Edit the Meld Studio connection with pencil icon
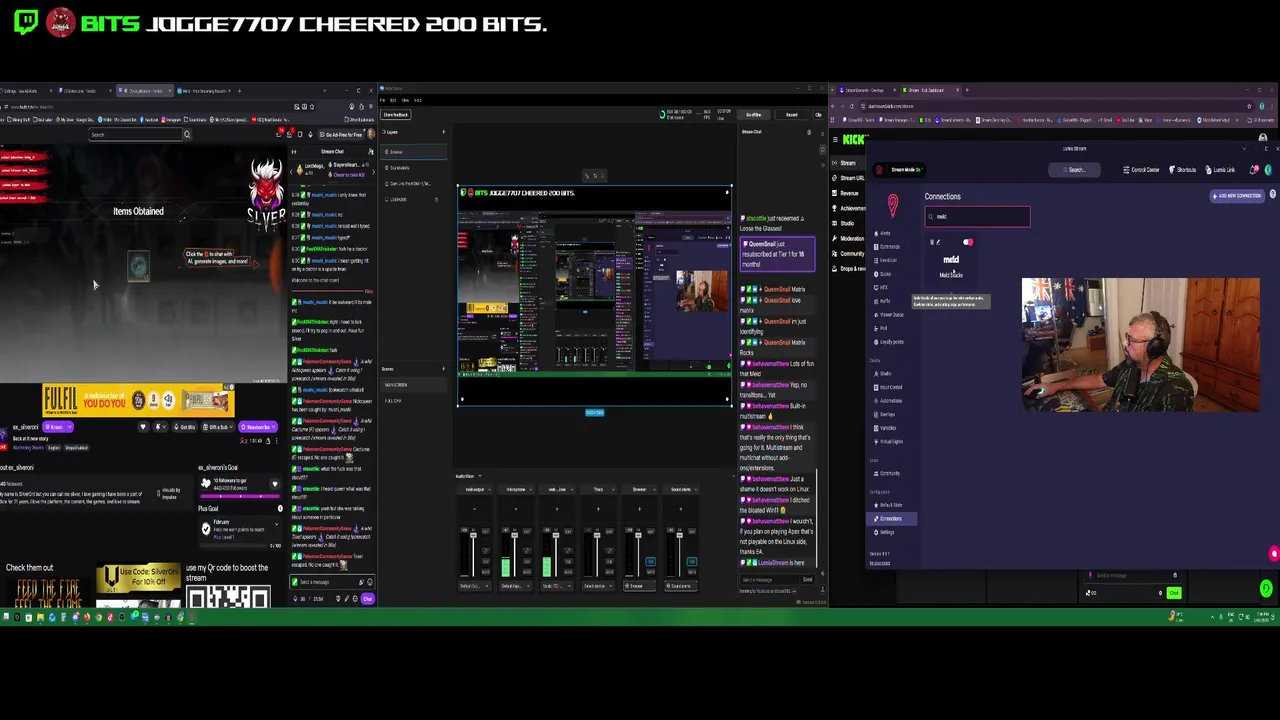Screen dimensions: 1280x720 (938, 242)
